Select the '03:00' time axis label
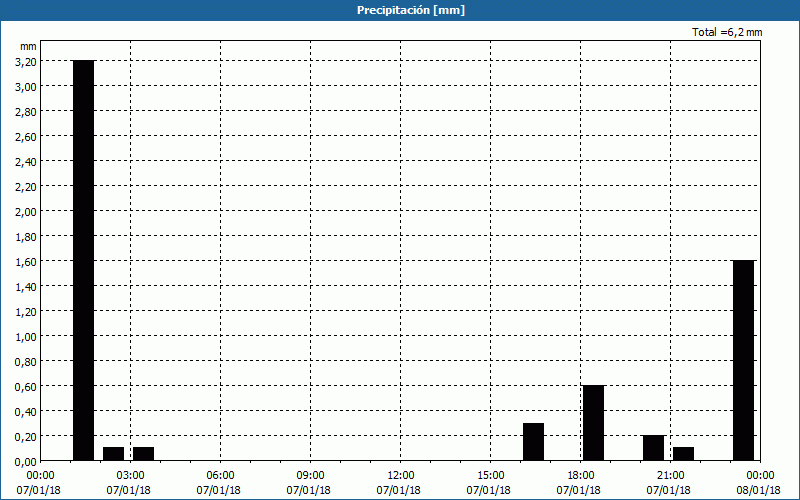Screen dimensions: 800x500 point(130,476)
